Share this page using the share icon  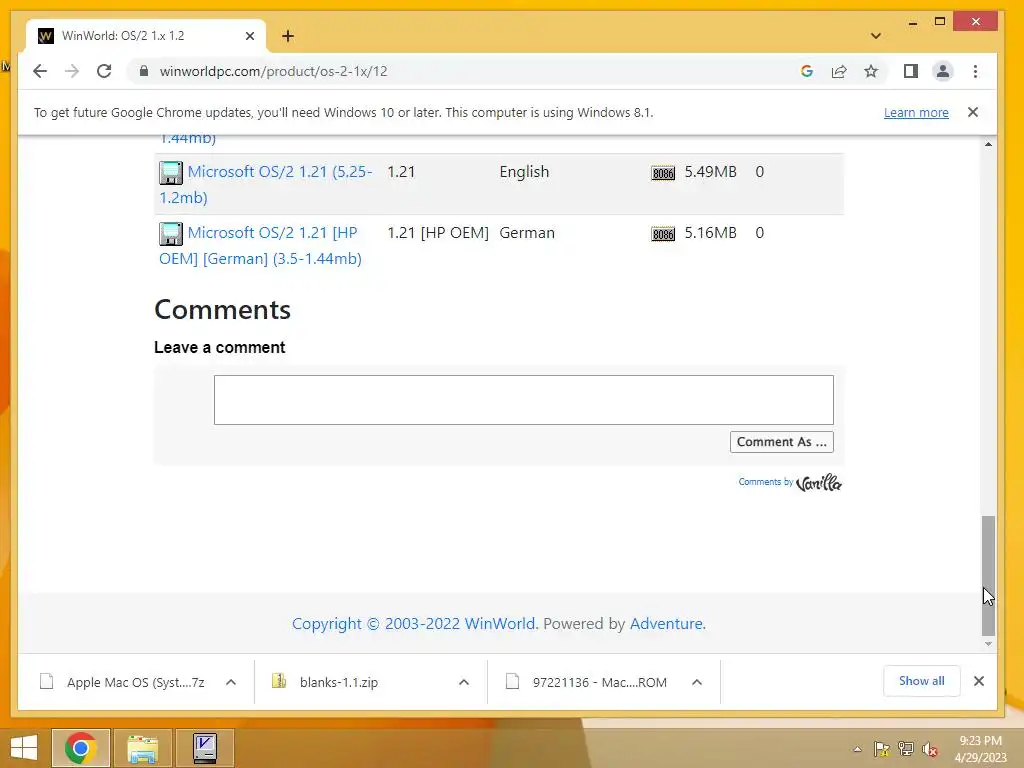point(839,71)
